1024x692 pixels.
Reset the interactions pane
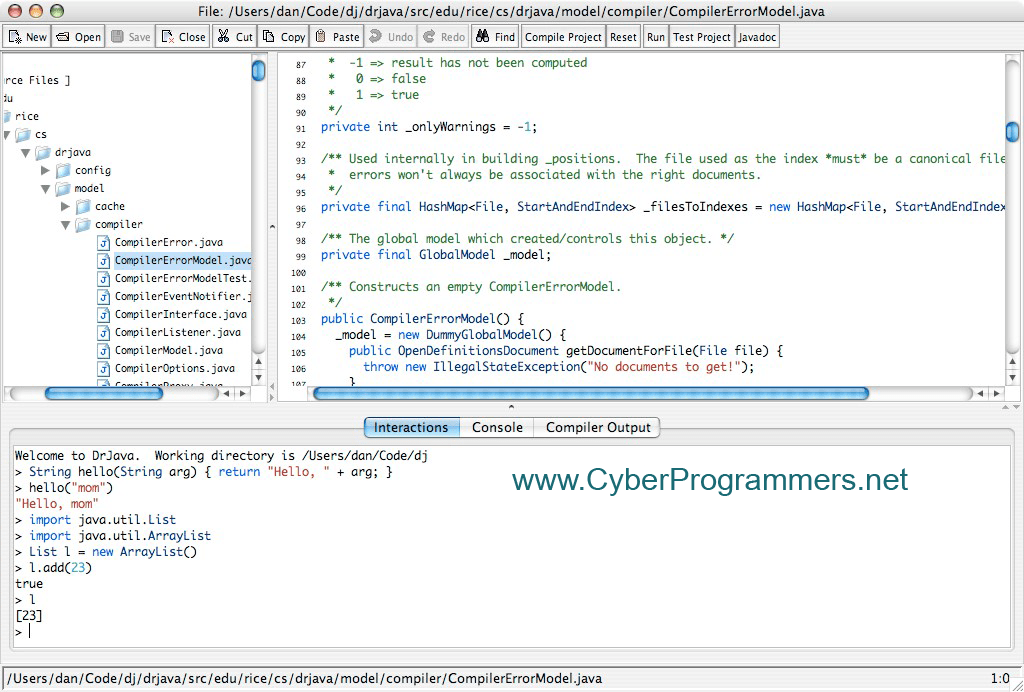(x=623, y=35)
